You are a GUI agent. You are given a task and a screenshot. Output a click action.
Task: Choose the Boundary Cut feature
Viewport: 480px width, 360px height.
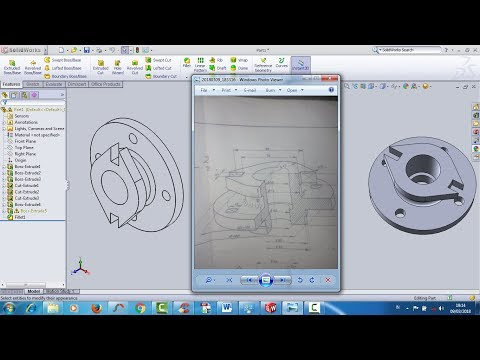(x=161, y=76)
